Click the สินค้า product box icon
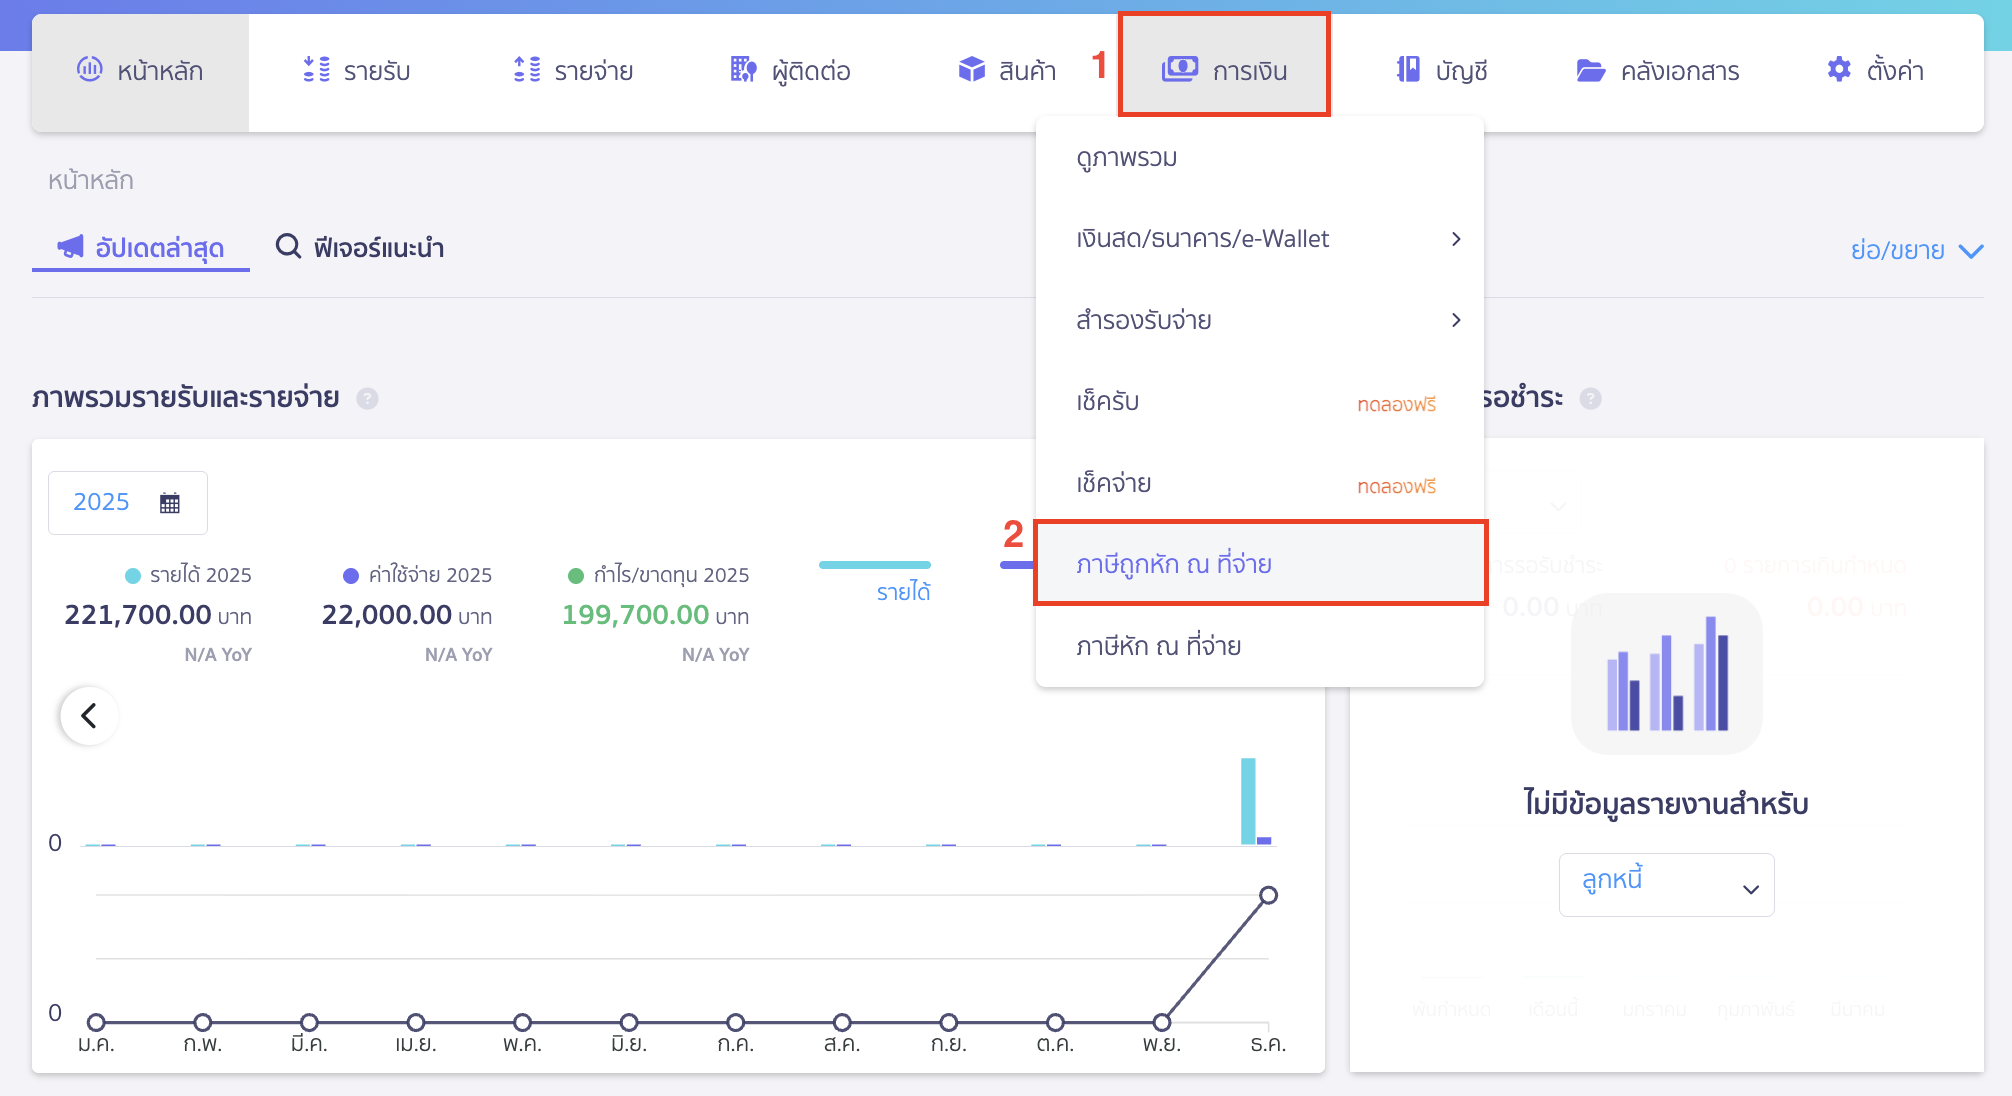 tap(971, 69)
